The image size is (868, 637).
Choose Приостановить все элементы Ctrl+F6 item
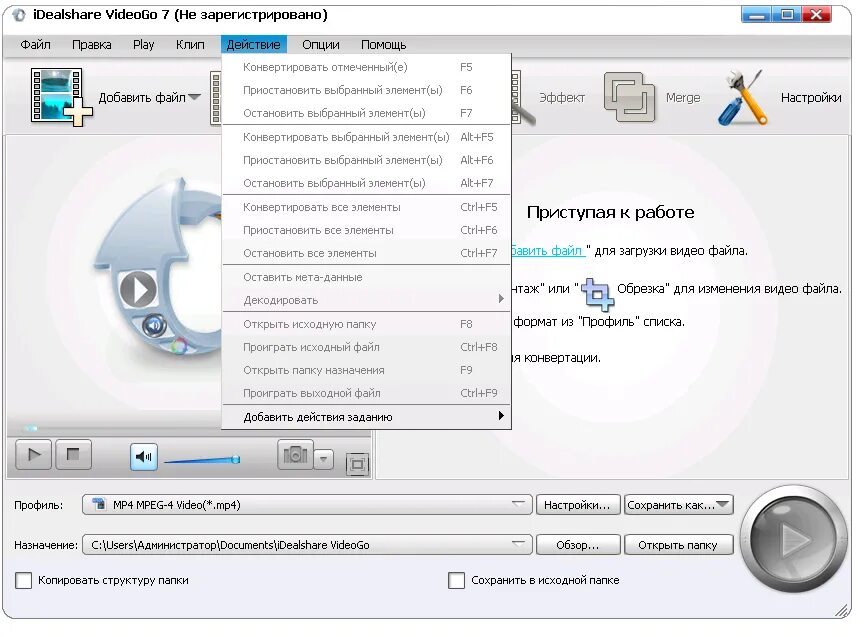[366, 230]
